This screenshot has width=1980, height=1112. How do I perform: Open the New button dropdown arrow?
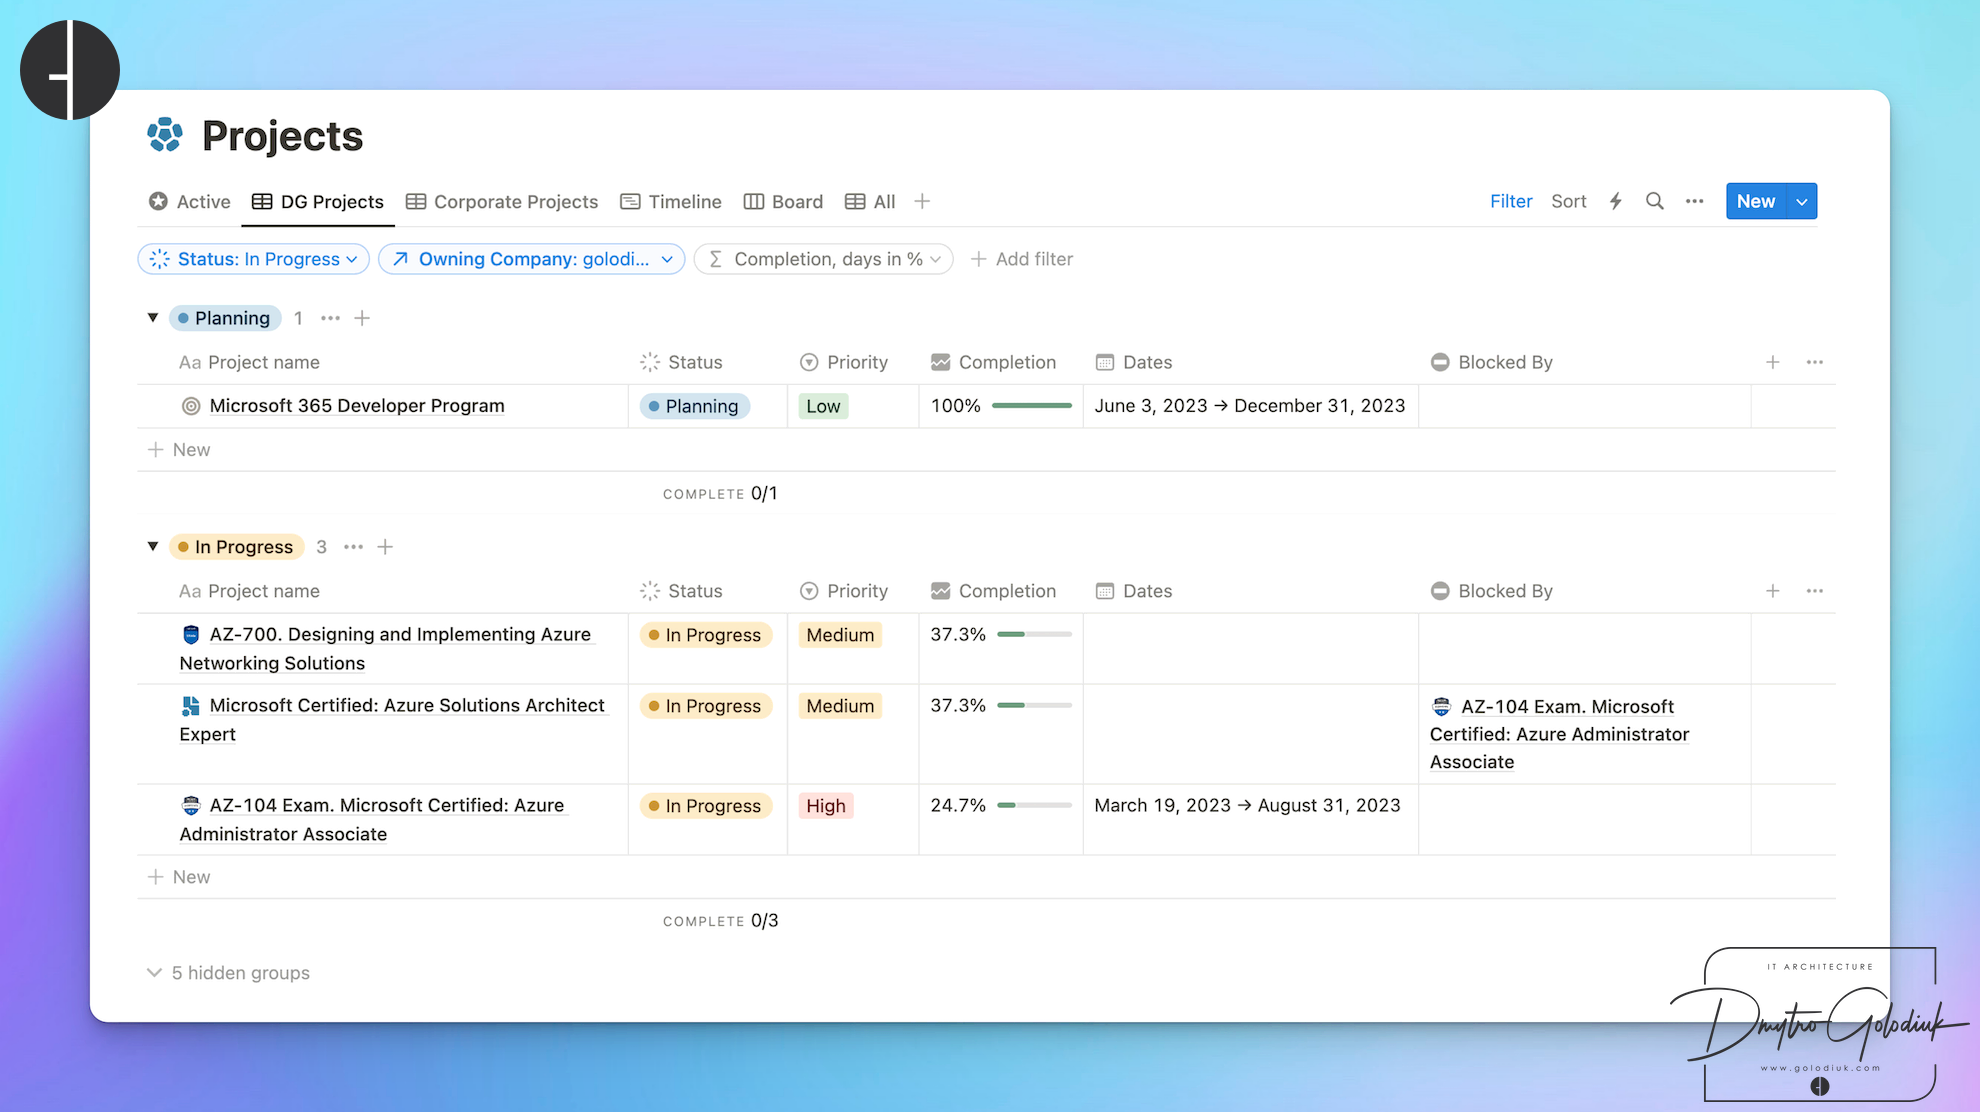[x=1802, y=201]
